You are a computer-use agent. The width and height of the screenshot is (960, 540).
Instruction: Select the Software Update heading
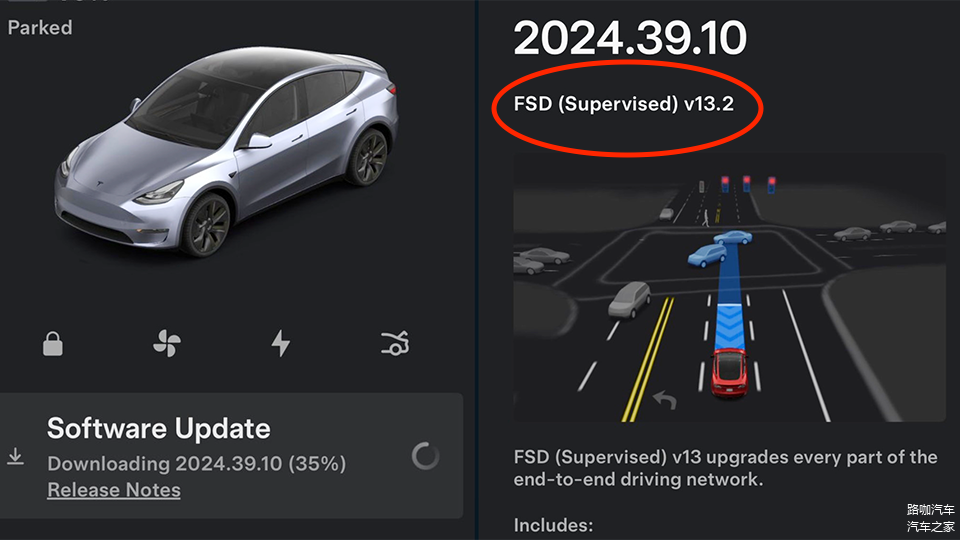159,429
